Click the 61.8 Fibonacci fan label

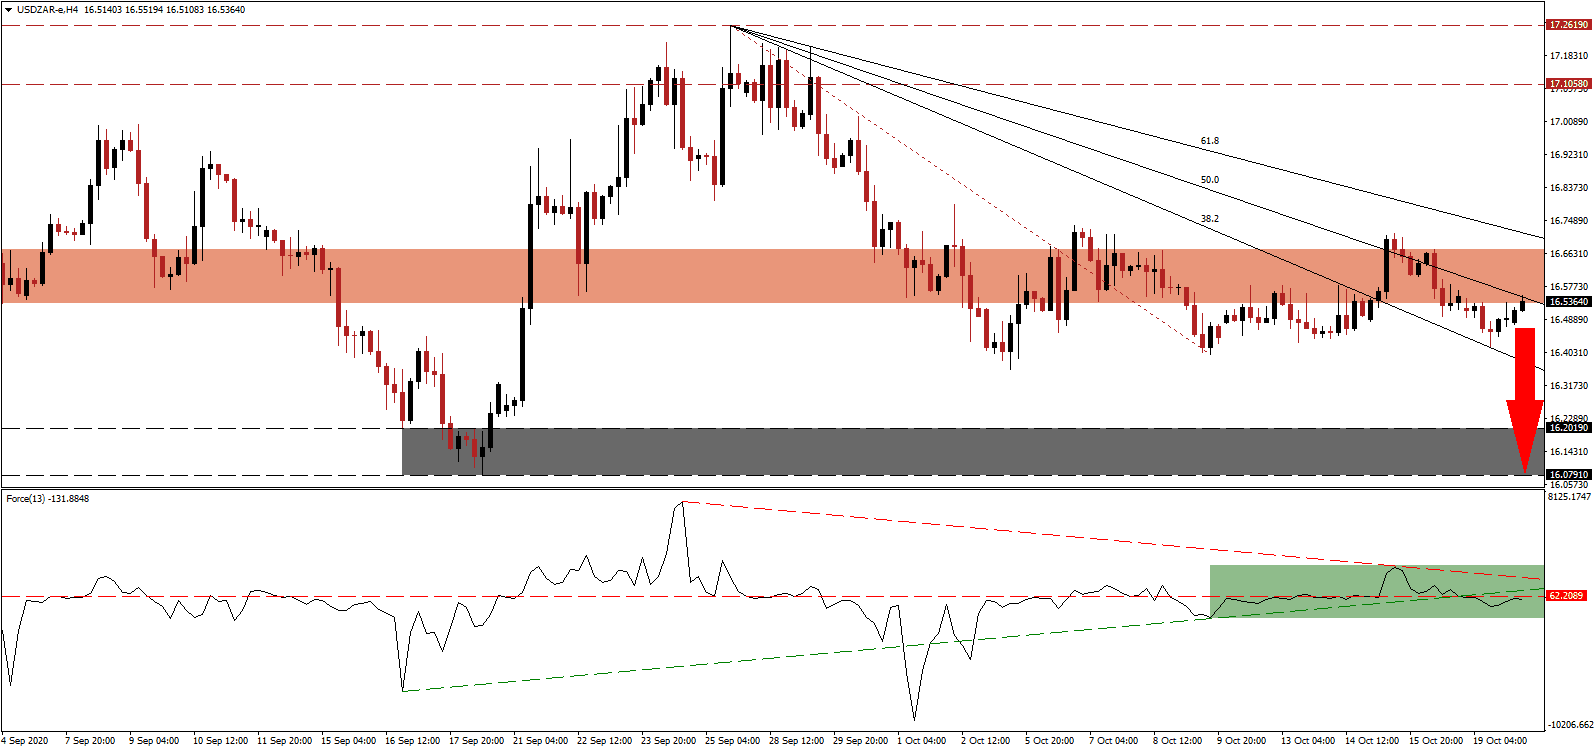click(x=1209, y=141)
